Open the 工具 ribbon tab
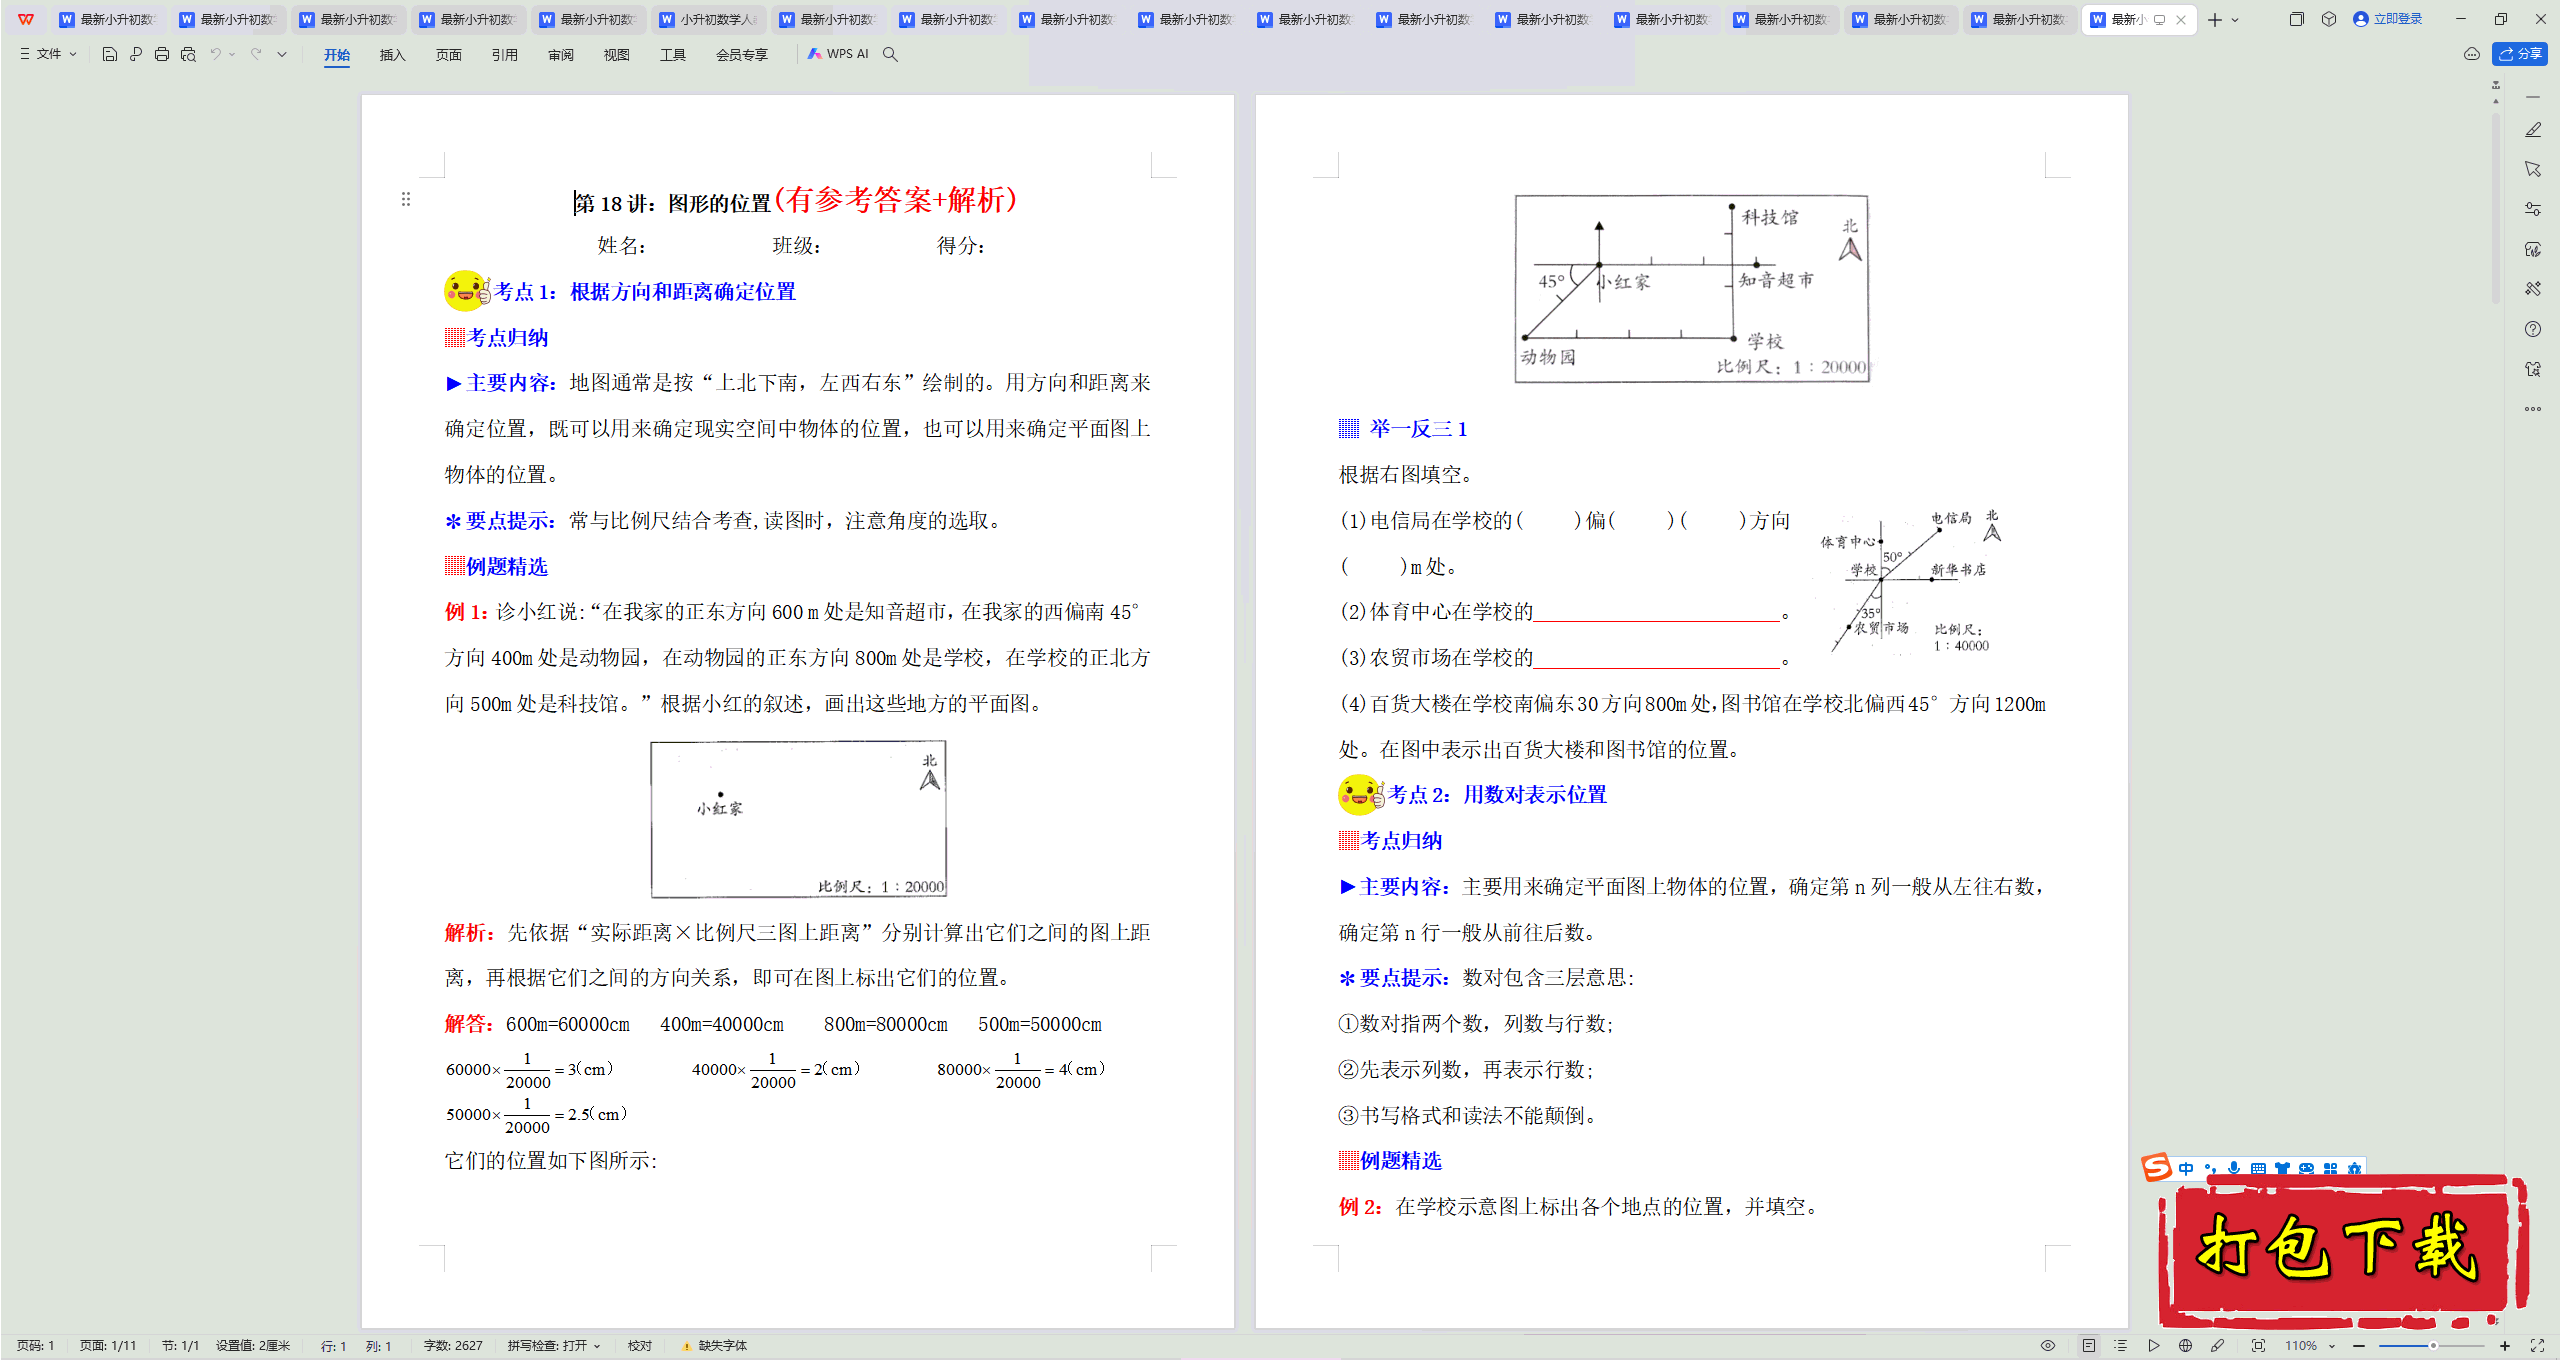 pos(673,55)
